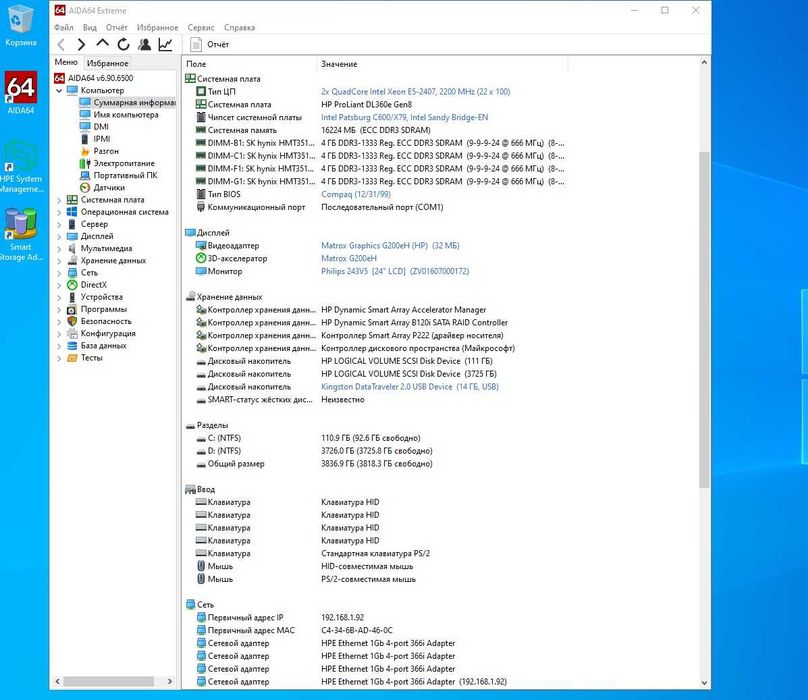
Task: Generate the Отчёт report from the toolbar
Action: click(209, 45)
